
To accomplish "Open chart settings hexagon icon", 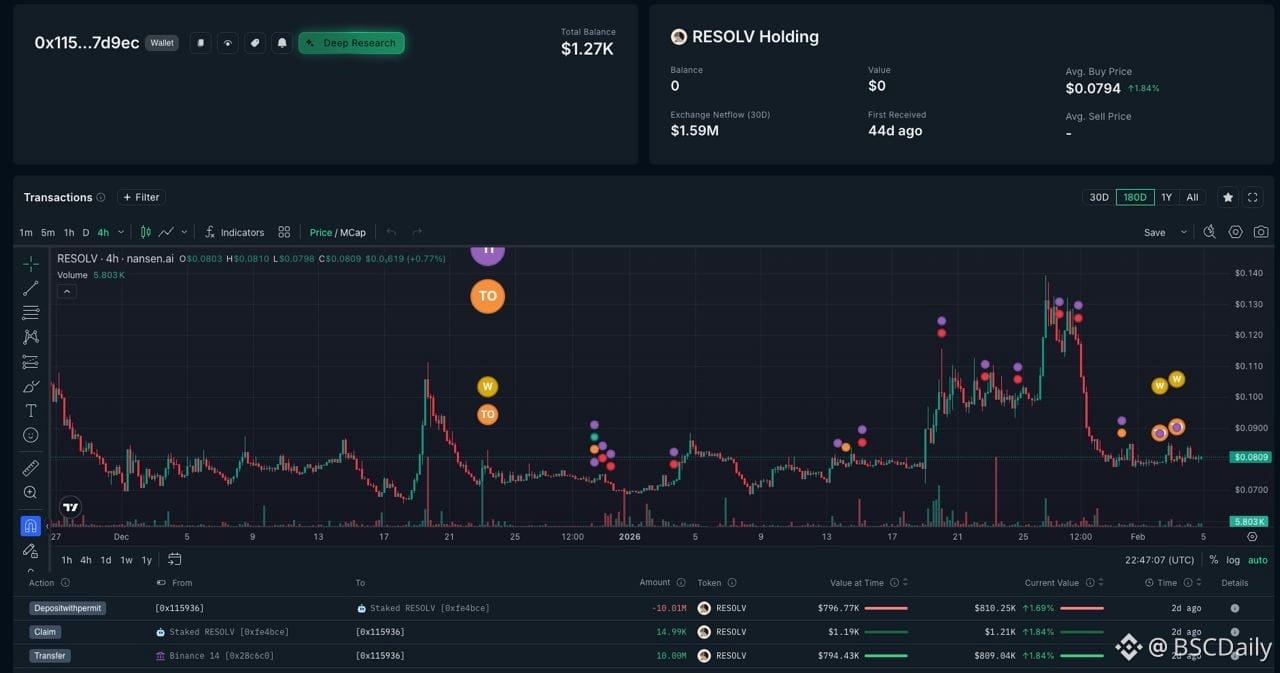I will point(1235,232).
